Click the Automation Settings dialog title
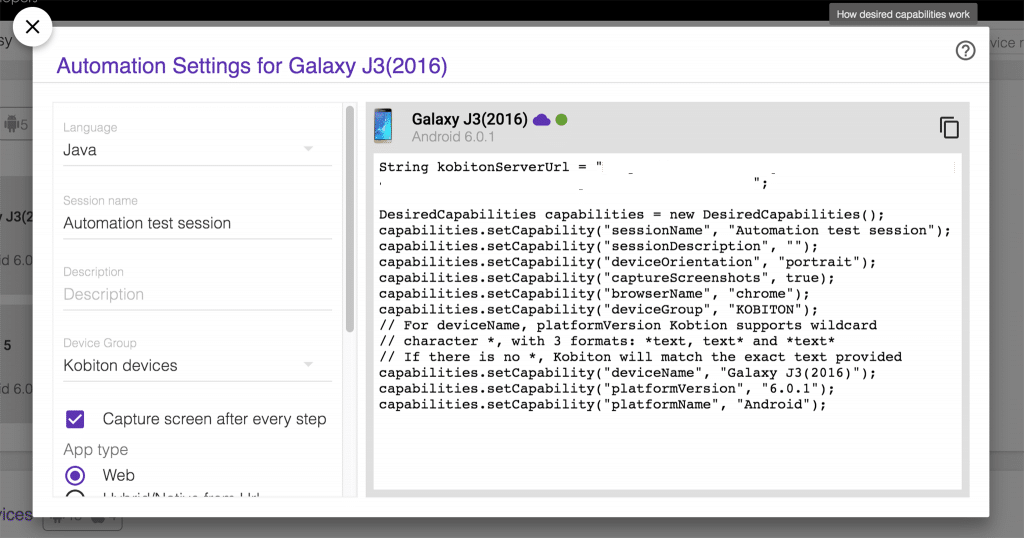The image size is (1024, 538). [x=251, y=66]
